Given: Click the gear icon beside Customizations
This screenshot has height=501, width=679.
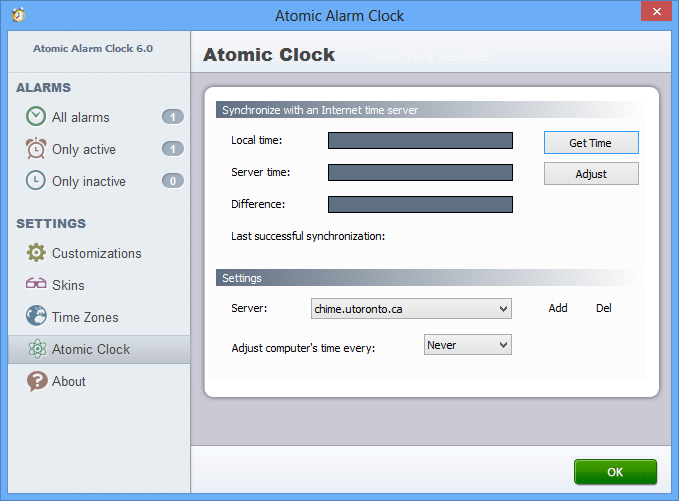Looking at the screenshot, I should click(36, 252).
